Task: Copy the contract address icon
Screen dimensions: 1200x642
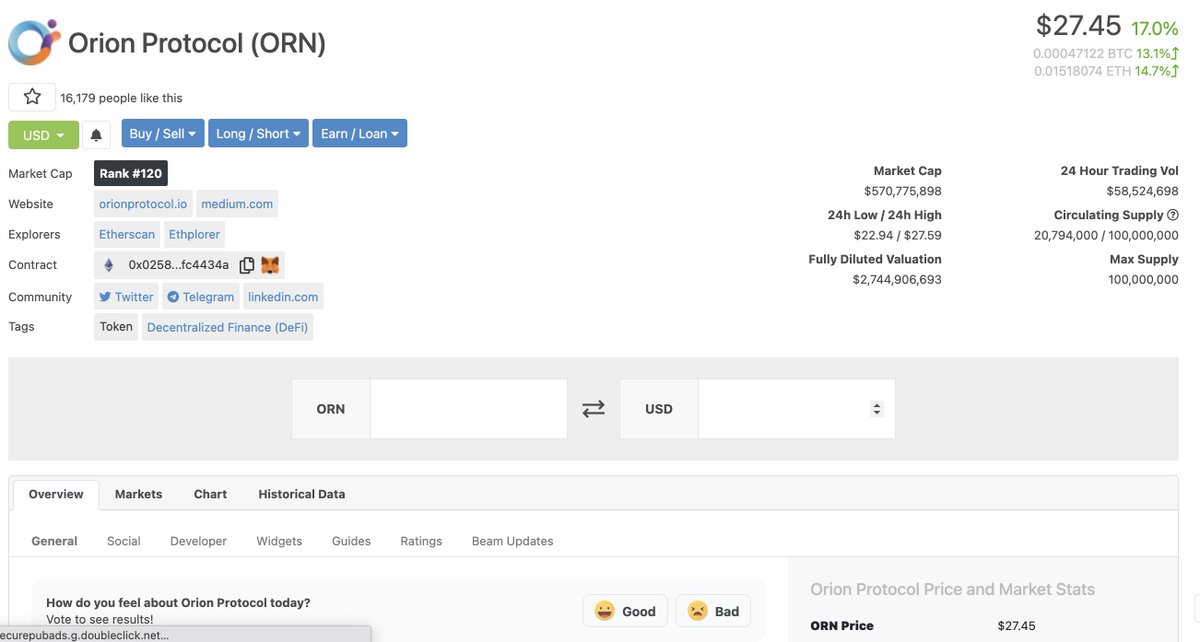Action: click(x=246, y=265)
